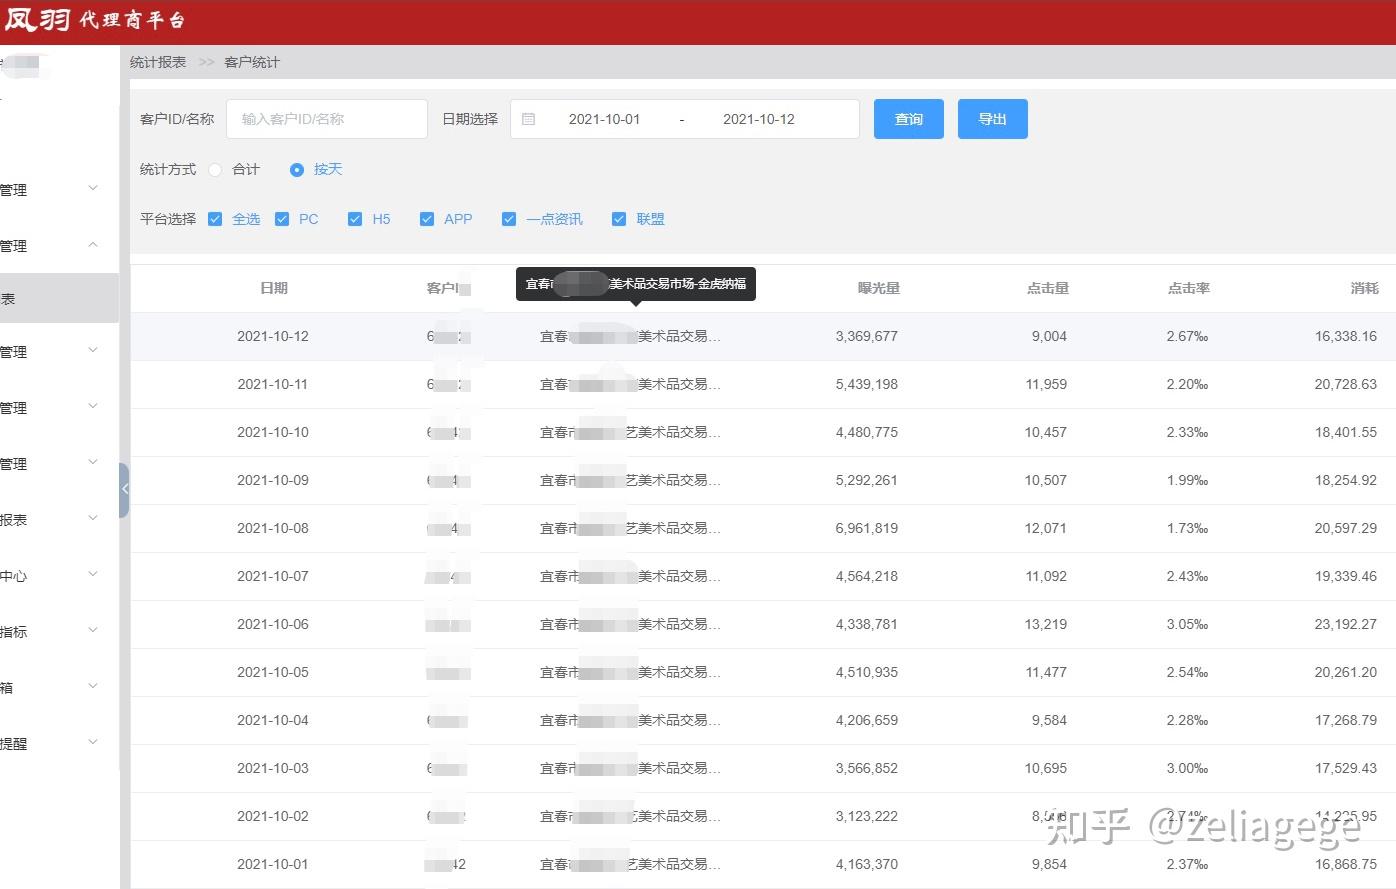This screenshot has width=1396, height=889.
Task: Go to 统计报表 in the breadcrumb
Action: click(158, 62)
